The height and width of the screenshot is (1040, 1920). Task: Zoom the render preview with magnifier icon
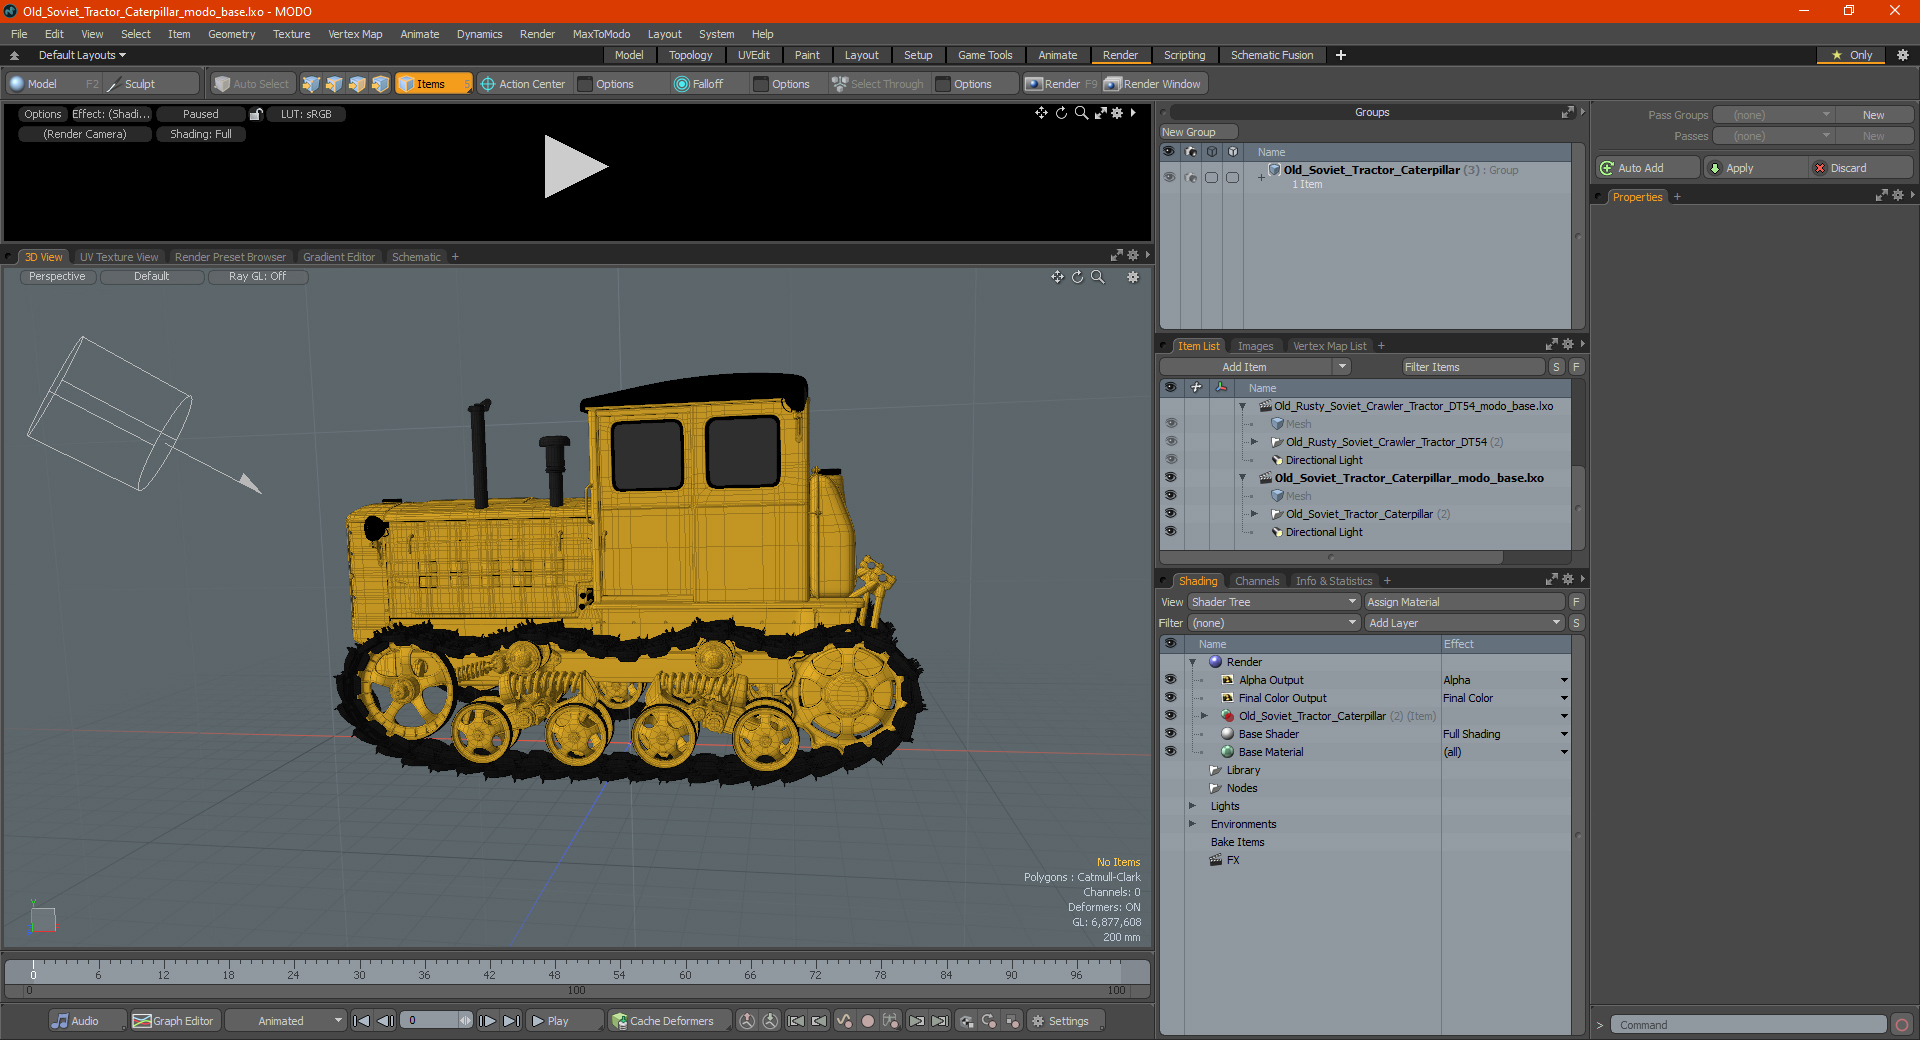click(x=1081, y=113)
